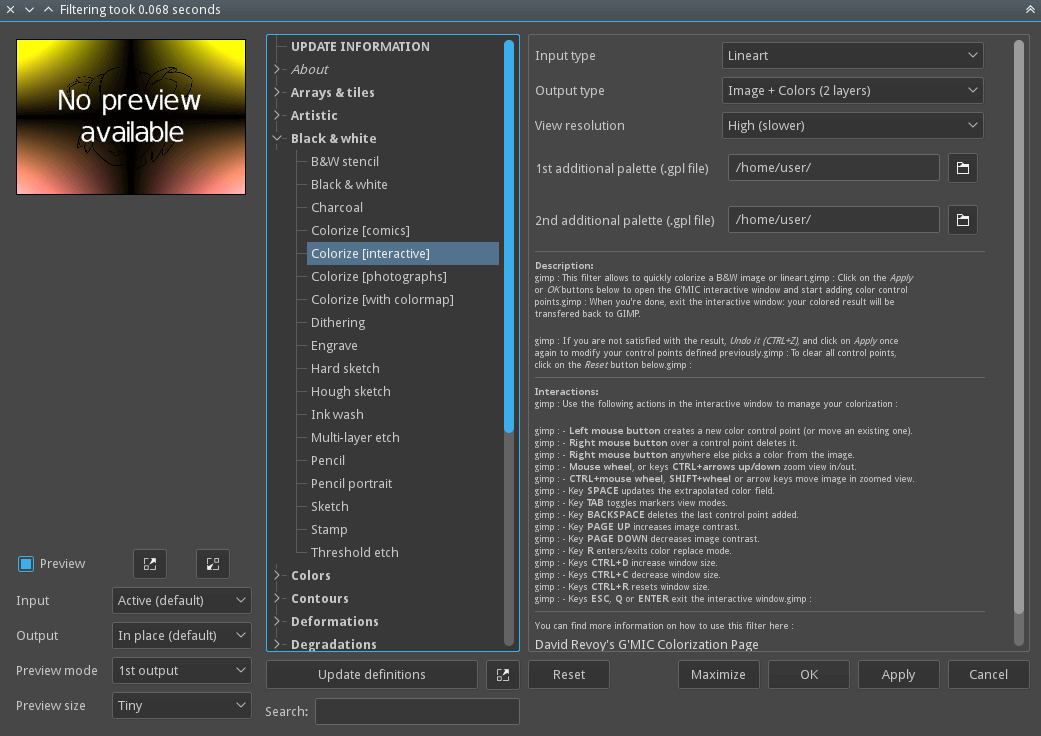
Task: Browse for the 1st additional palette file
Action: pos(962,167)
